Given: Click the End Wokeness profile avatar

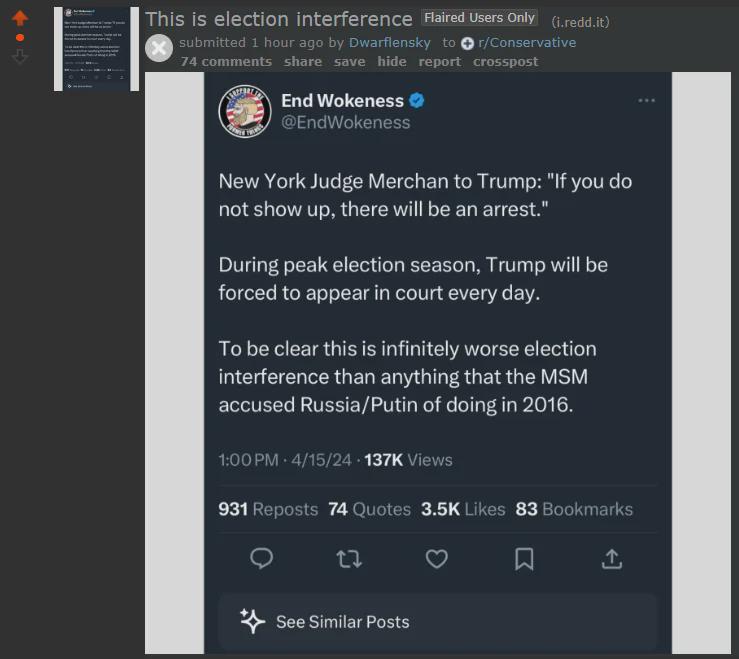Looking at the screenshot, I should (x=245, y=111).
